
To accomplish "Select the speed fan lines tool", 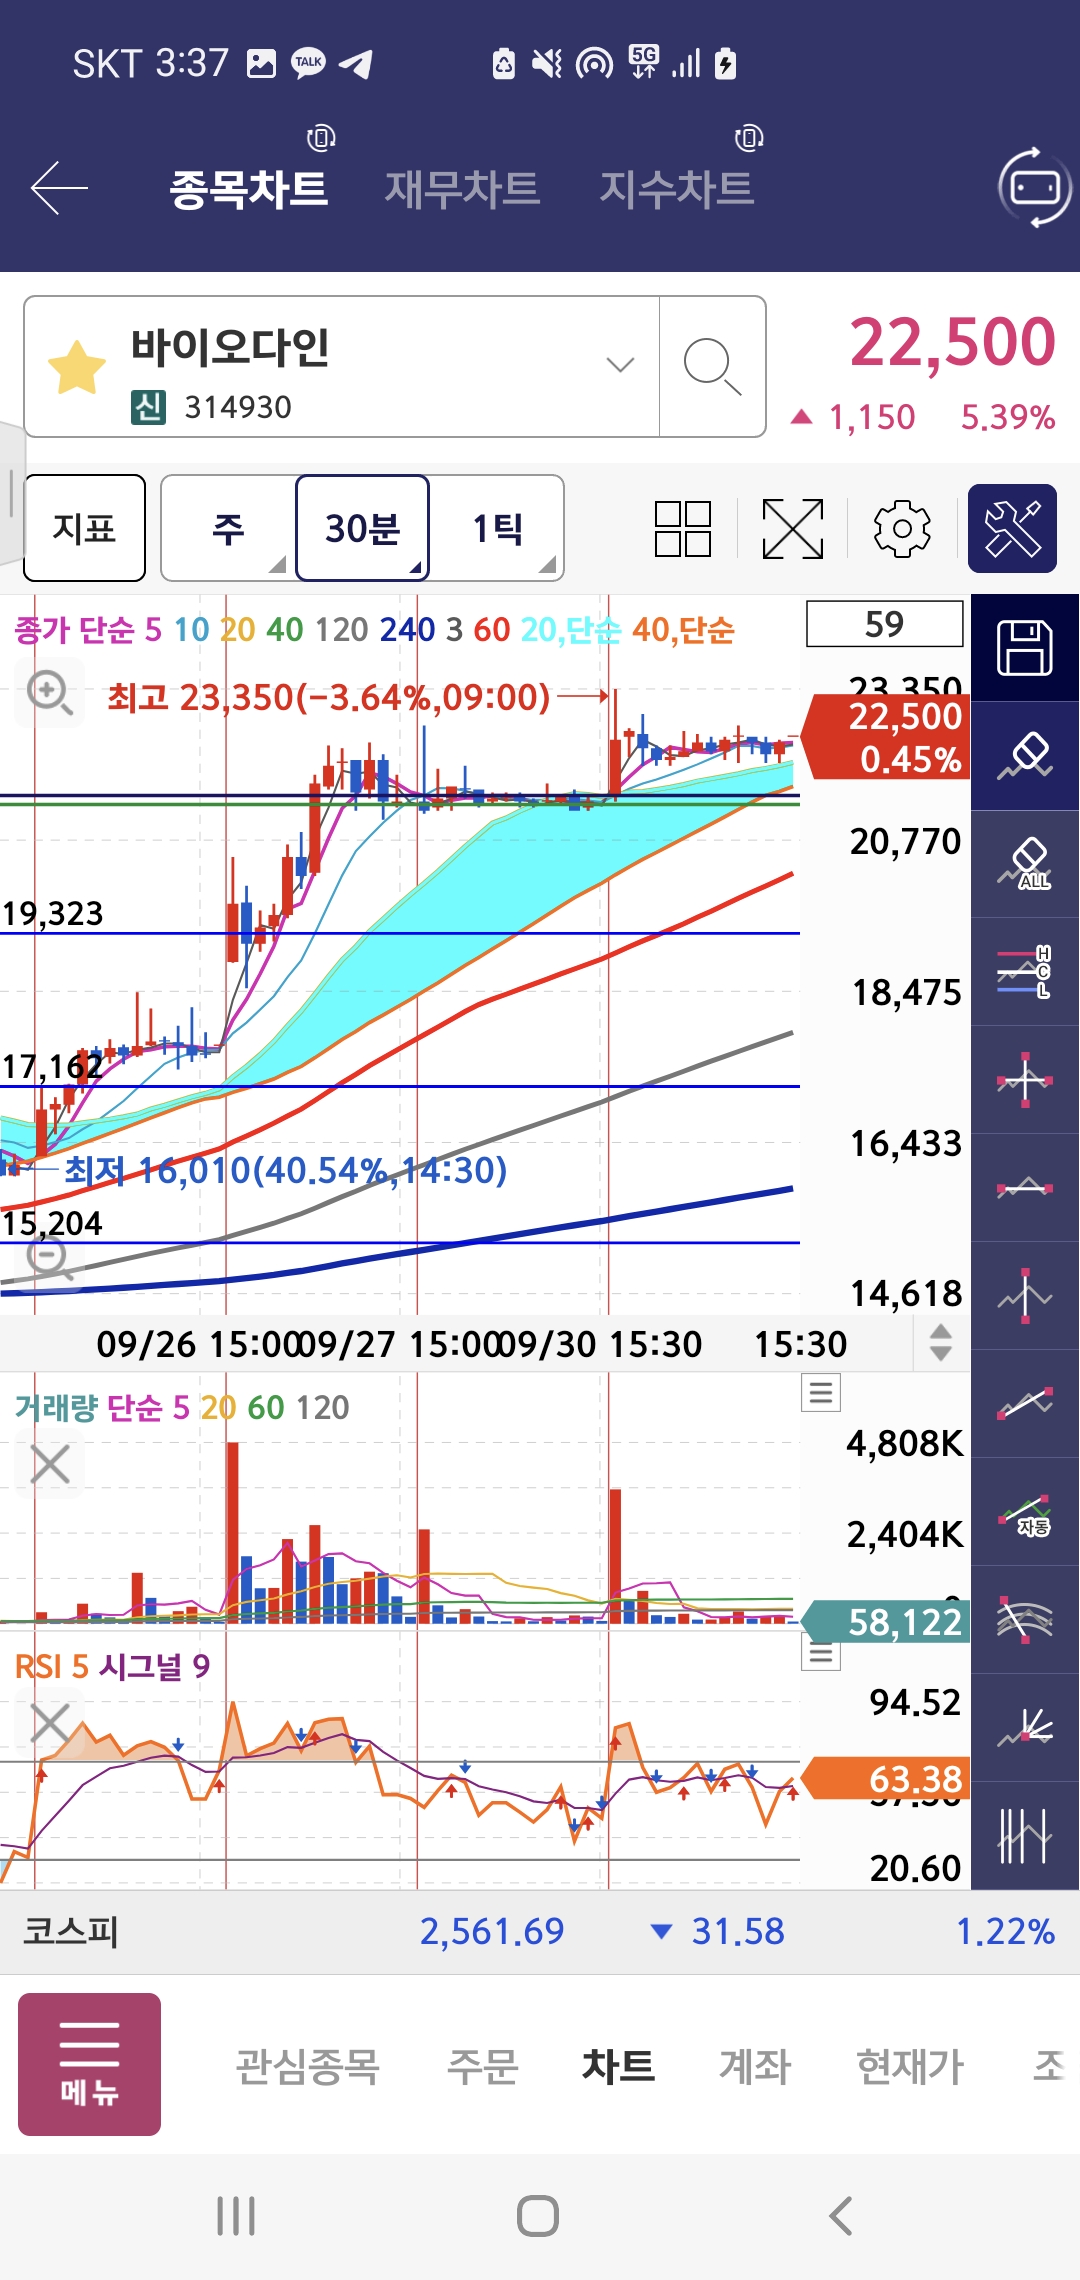I will [x=1025, y=1728].
